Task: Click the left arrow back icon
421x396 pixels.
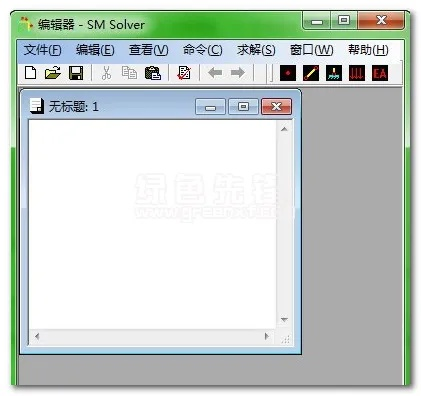Action: (215, 72)
